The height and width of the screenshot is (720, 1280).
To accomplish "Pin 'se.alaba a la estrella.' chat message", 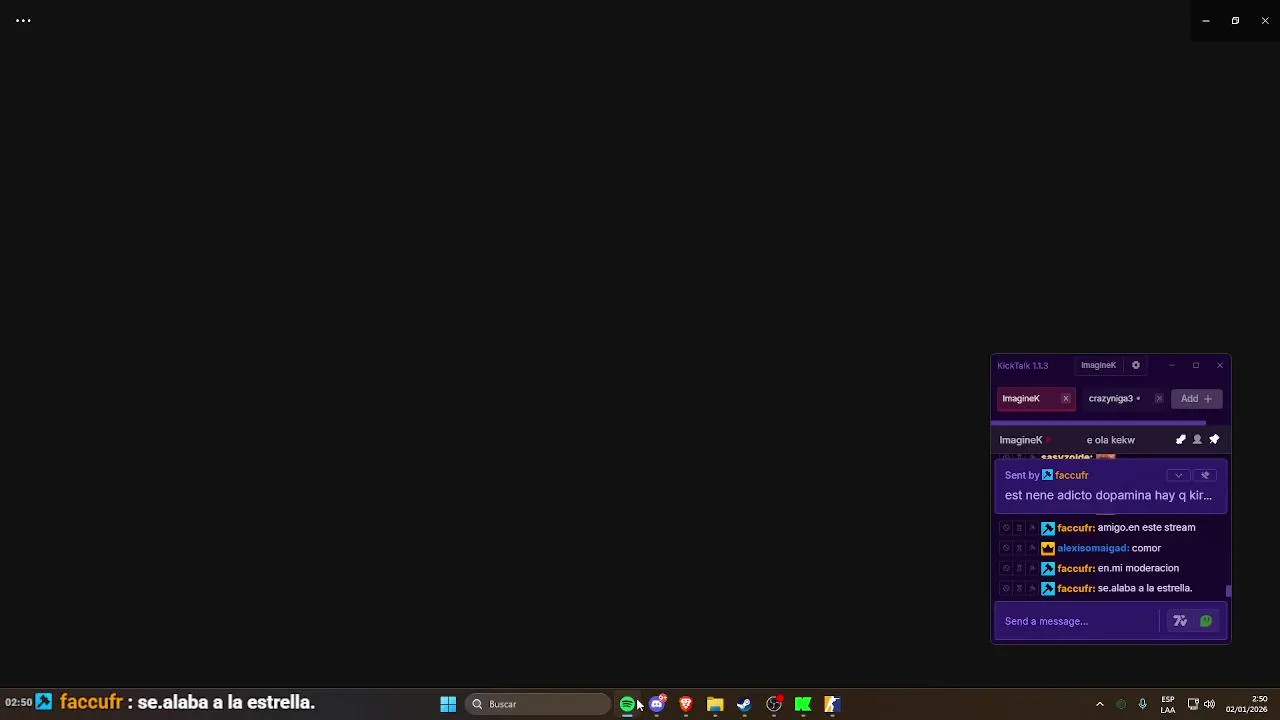I will pos(1032,588).
